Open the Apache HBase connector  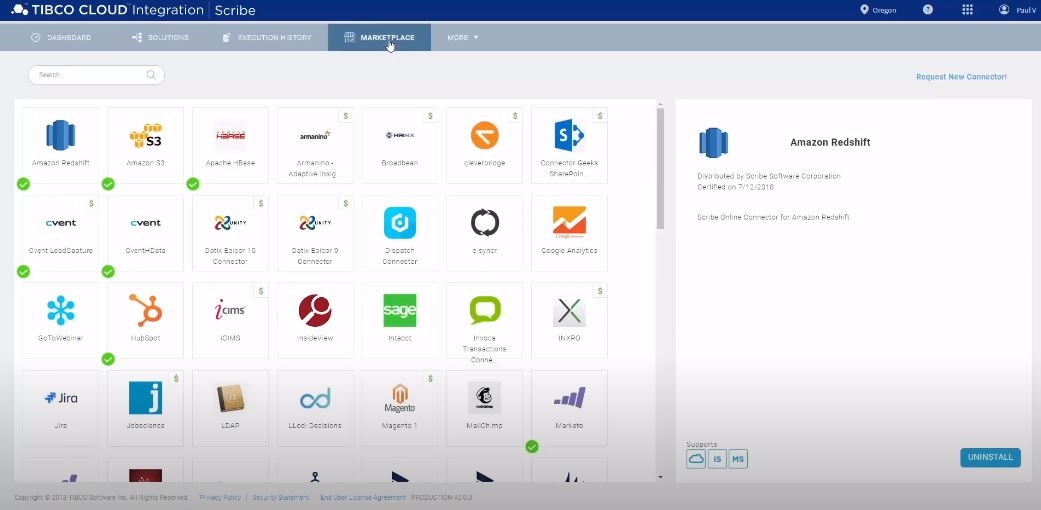[x=230, y=145]
